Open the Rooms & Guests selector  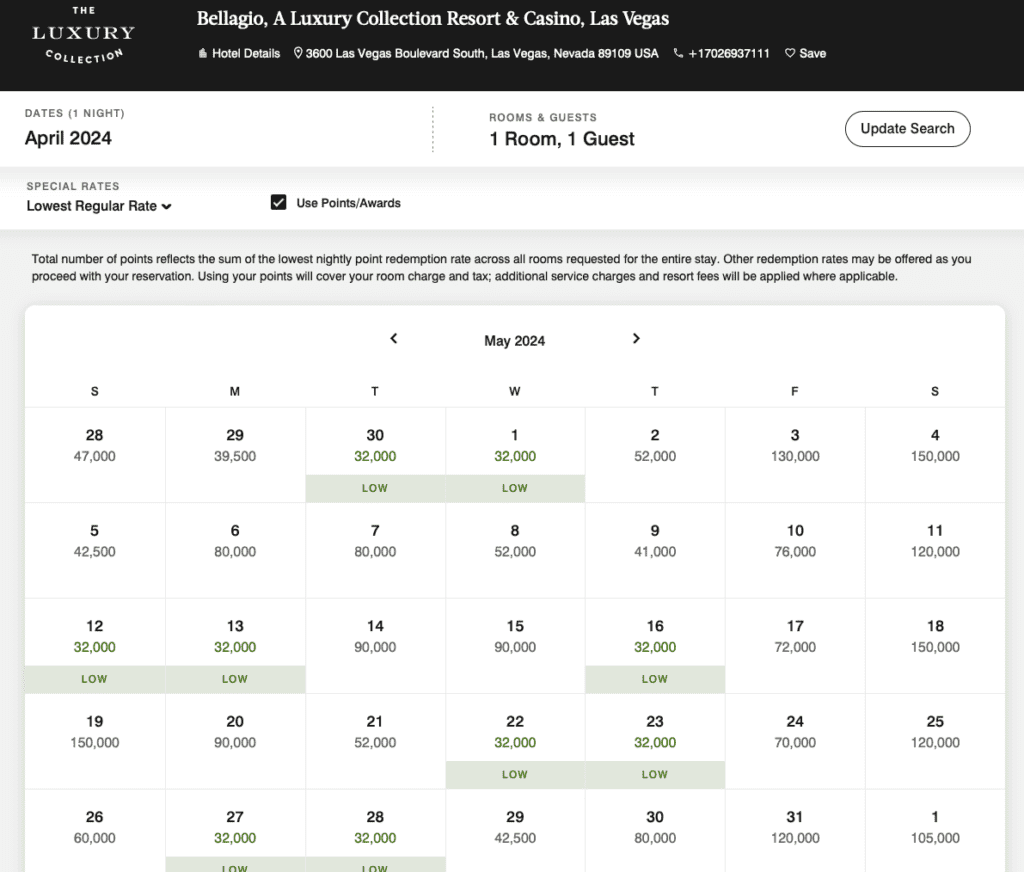point(561,139)
